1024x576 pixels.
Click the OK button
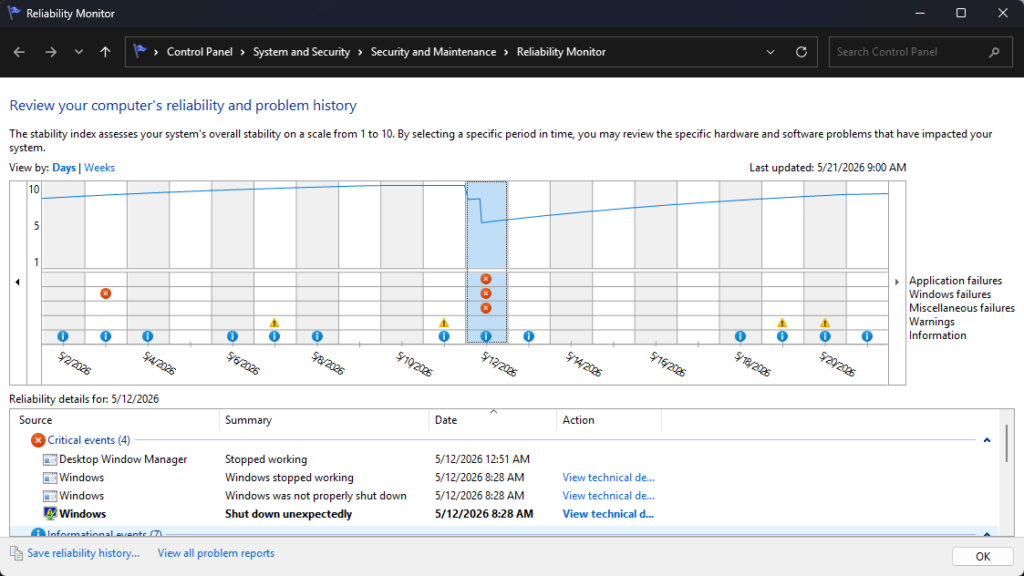[x=983, y=556]
